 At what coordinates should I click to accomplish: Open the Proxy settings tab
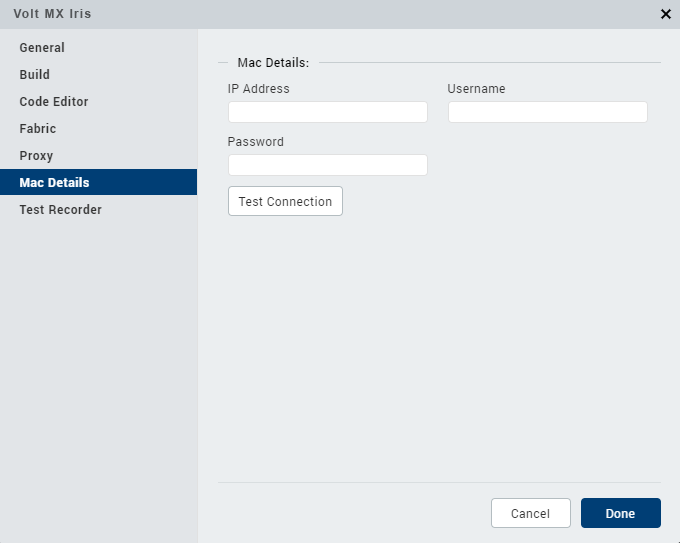click(36, 156)
